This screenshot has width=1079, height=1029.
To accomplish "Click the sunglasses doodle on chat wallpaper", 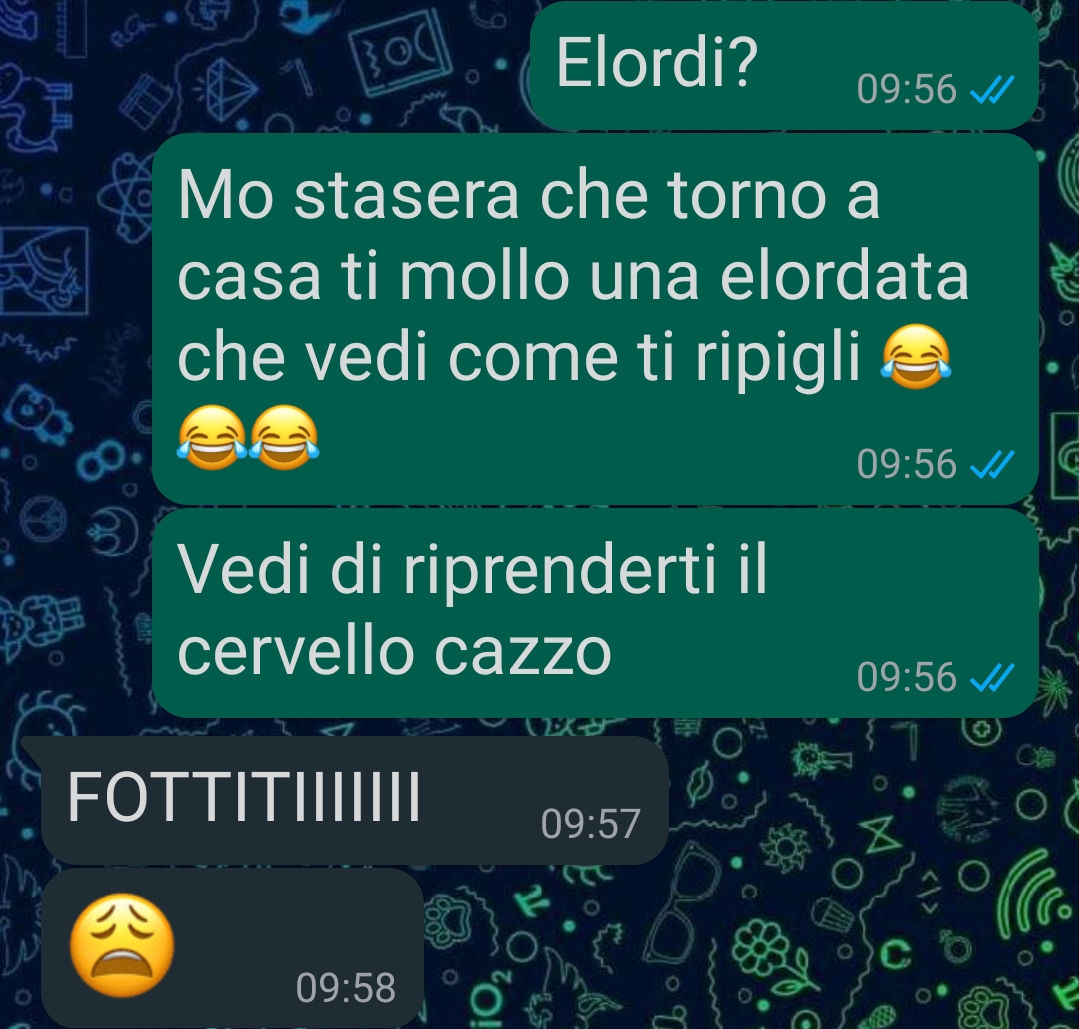I will tap(681, 902).
